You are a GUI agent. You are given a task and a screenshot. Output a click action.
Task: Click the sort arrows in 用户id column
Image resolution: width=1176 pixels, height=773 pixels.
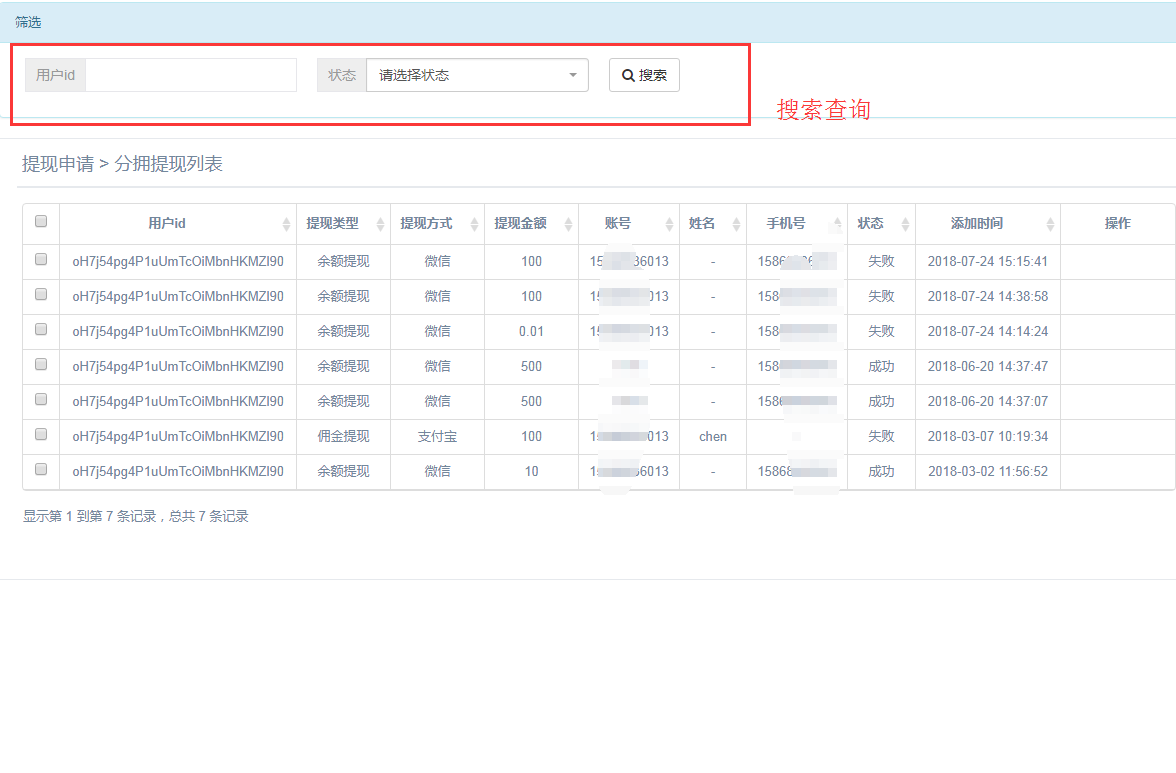(287, 224)
